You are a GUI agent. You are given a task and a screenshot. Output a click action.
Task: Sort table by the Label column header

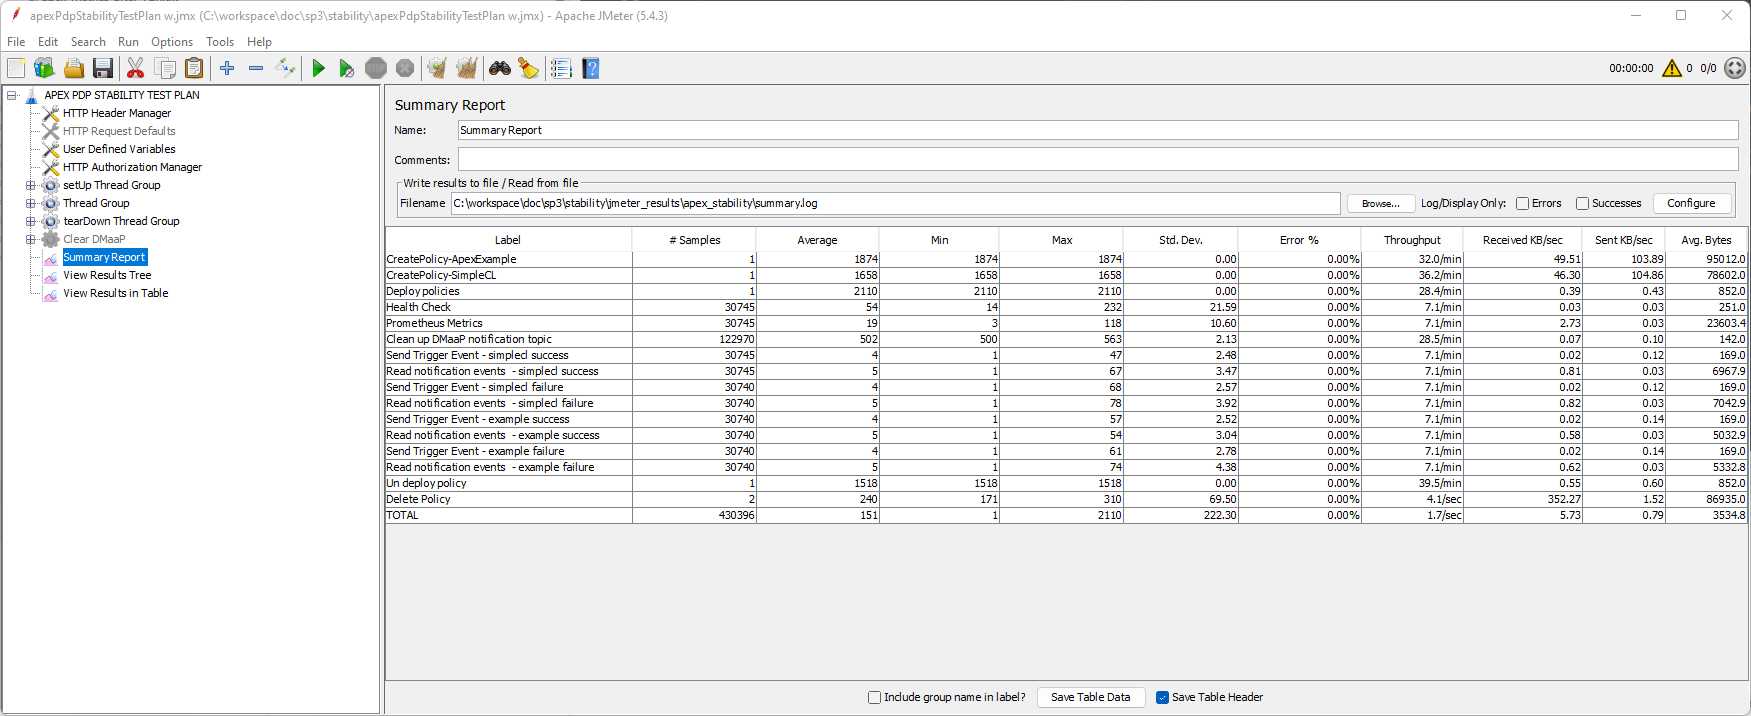pyautogui.click(x=508, y=240)
